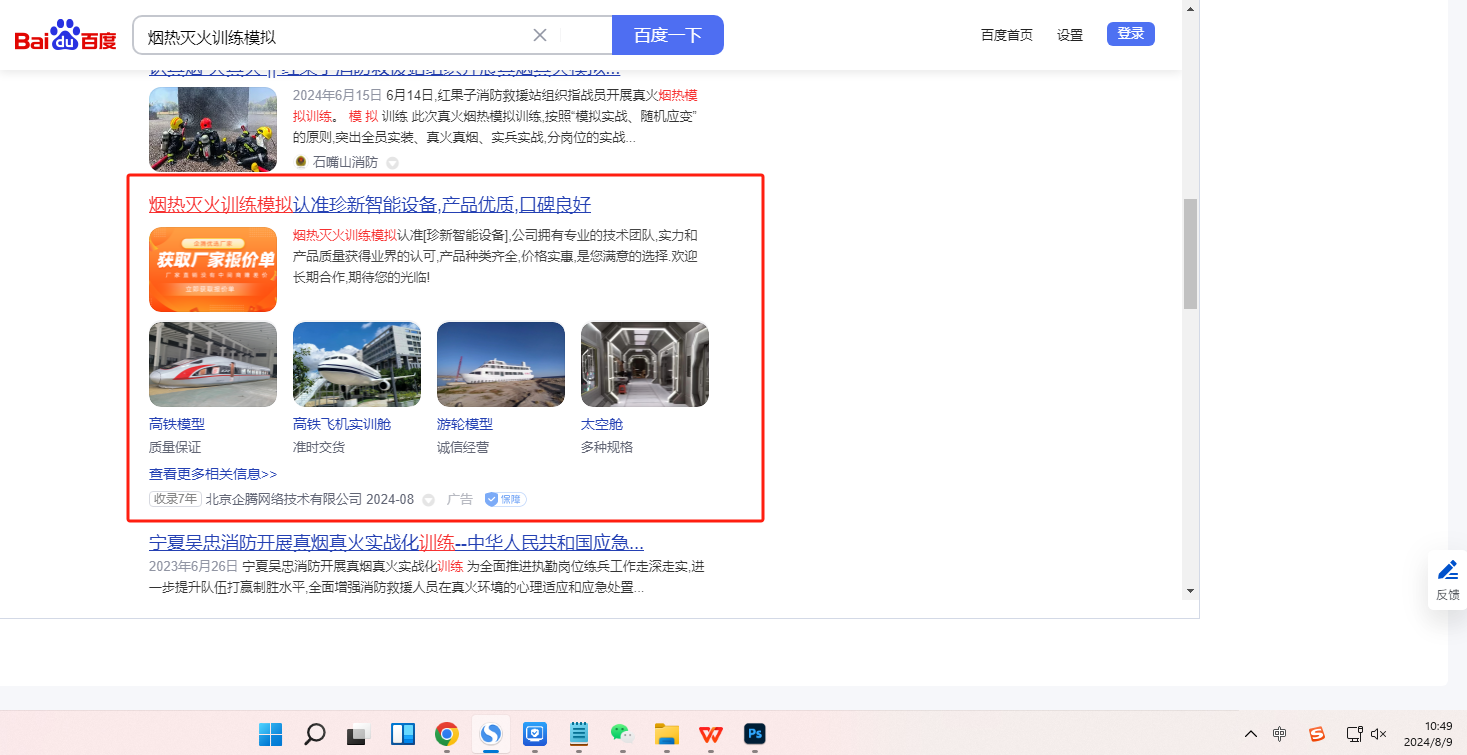Open 设置 in the top navigation
Image resolution: width=1467 pixels, height=755 pixels.
[x=1070, y=35]
